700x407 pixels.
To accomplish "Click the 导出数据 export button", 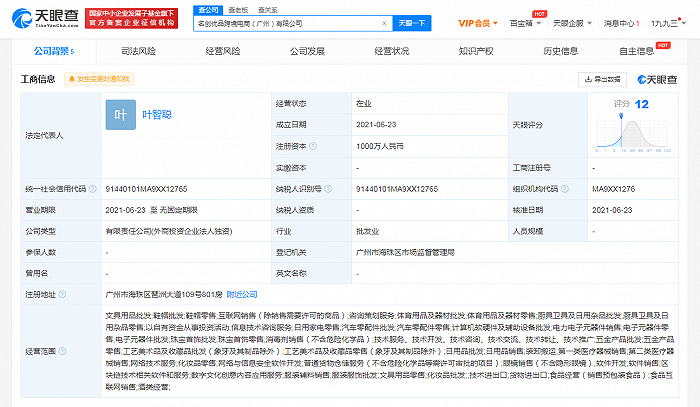I will [x=601, y=79].
